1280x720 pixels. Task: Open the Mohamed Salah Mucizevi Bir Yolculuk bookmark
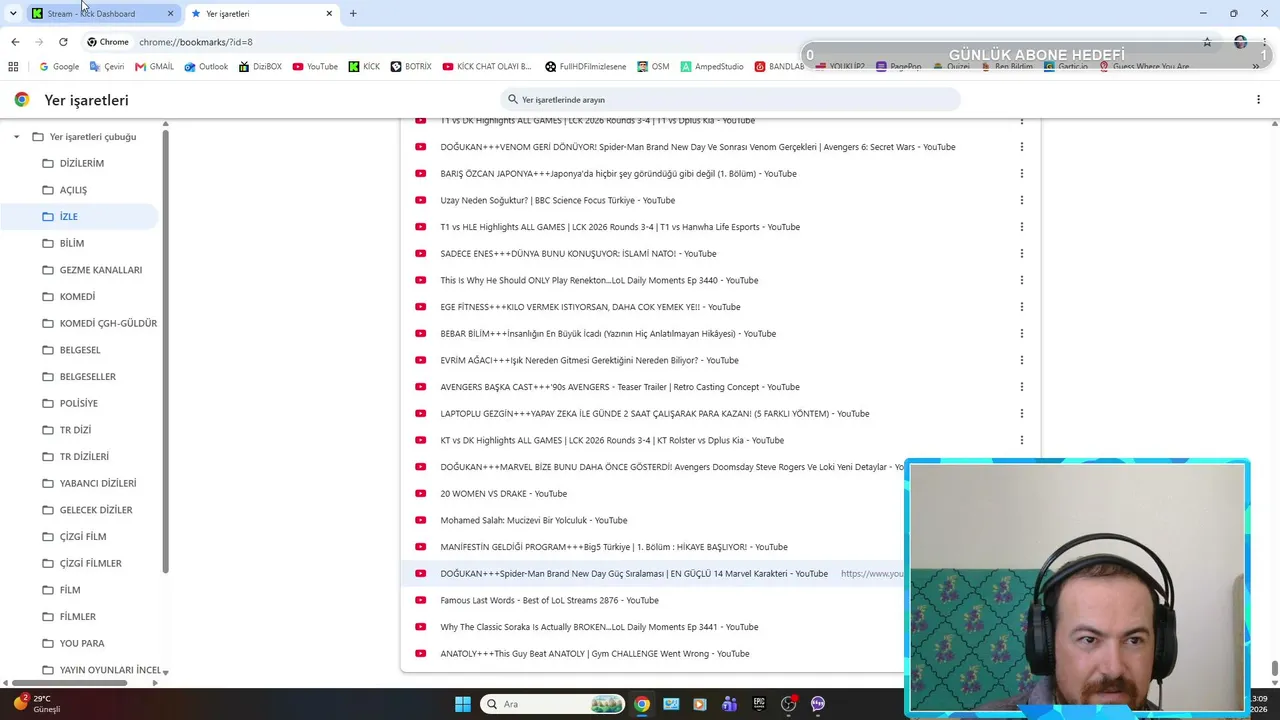(533, 520)
